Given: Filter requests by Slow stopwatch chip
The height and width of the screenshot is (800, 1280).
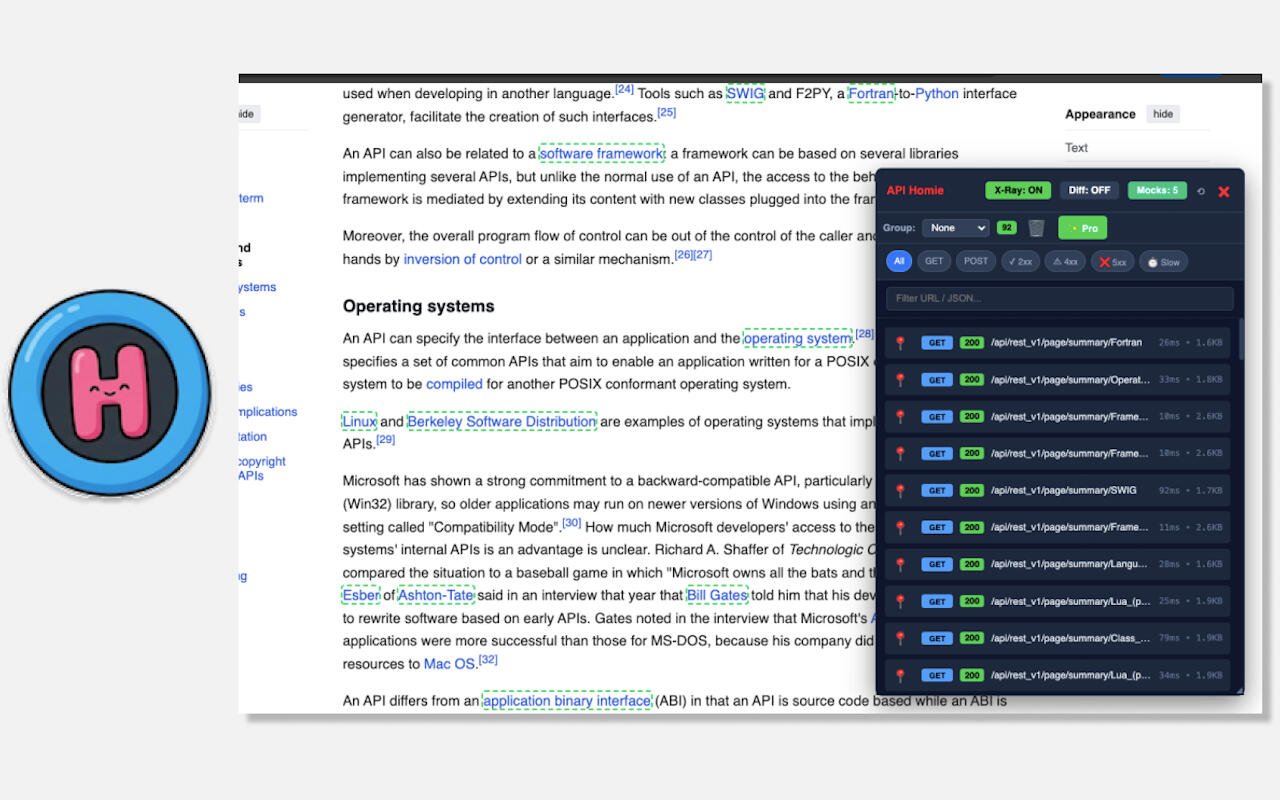Looking at the screenshot, I should pos(1163,262).
